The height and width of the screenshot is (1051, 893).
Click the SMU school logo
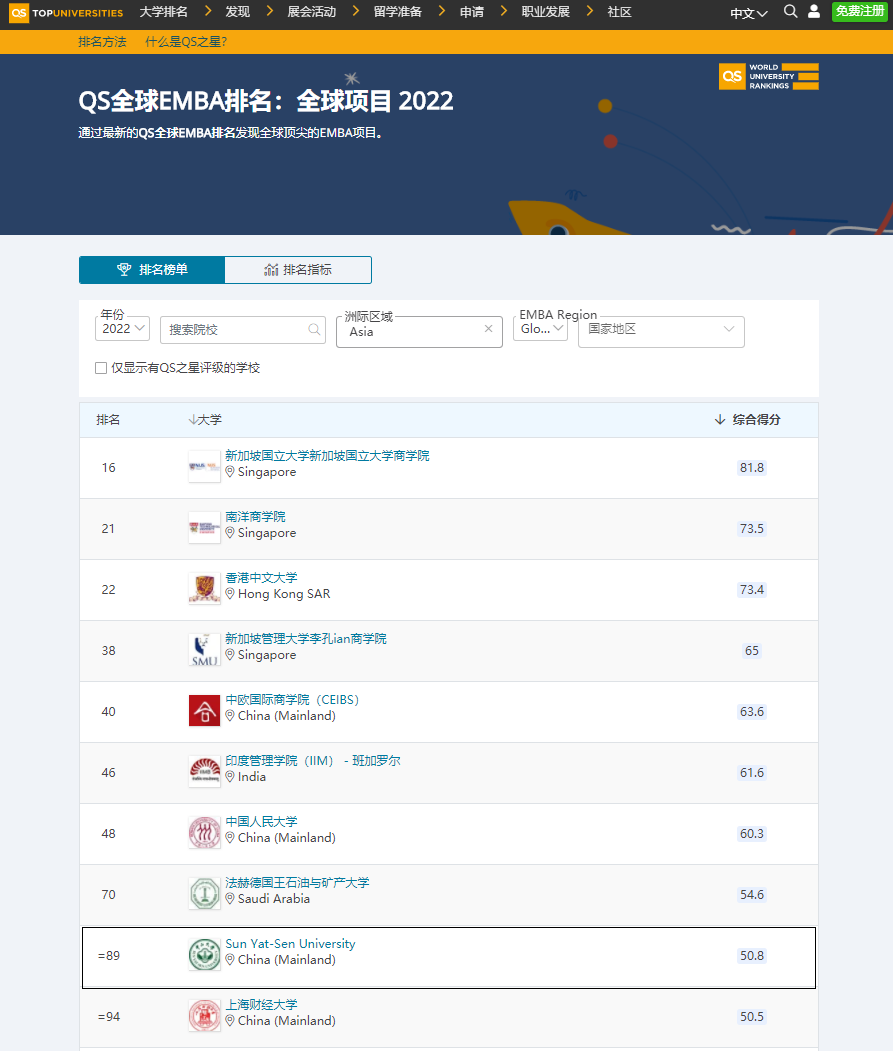(204, 650)
